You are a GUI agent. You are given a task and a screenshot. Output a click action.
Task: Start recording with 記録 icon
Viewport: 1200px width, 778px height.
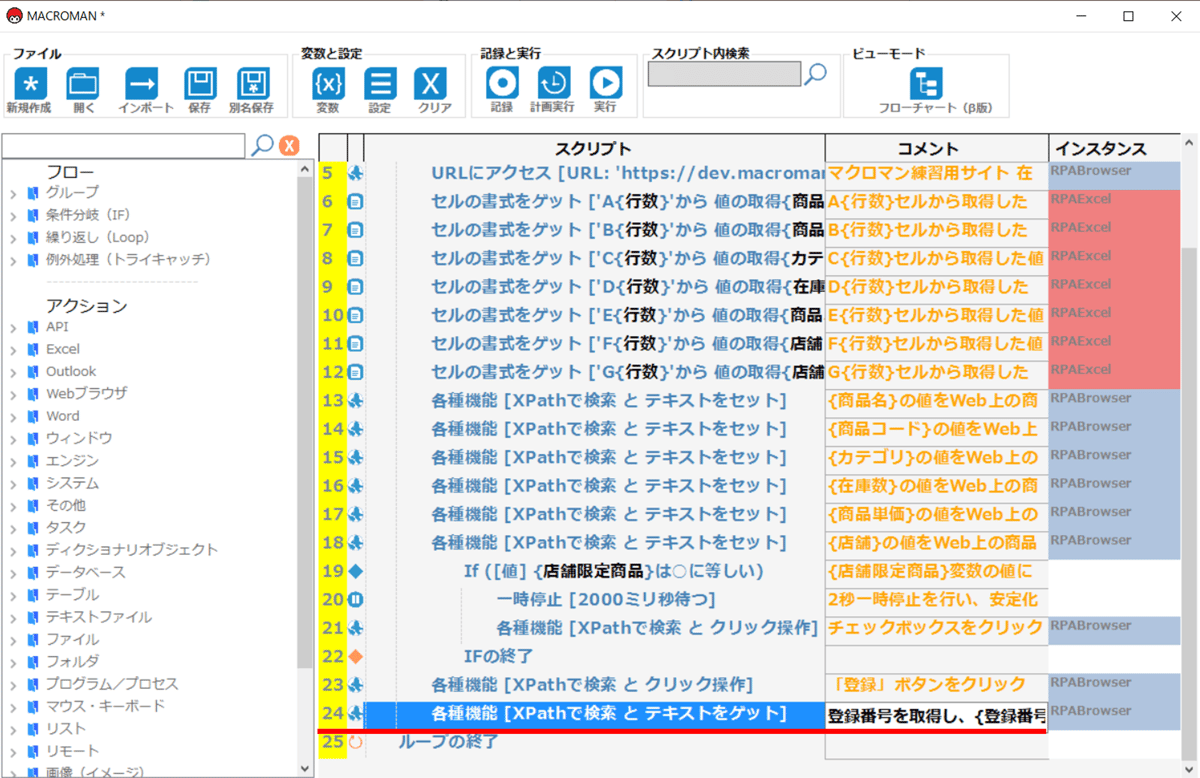point(502,83)
